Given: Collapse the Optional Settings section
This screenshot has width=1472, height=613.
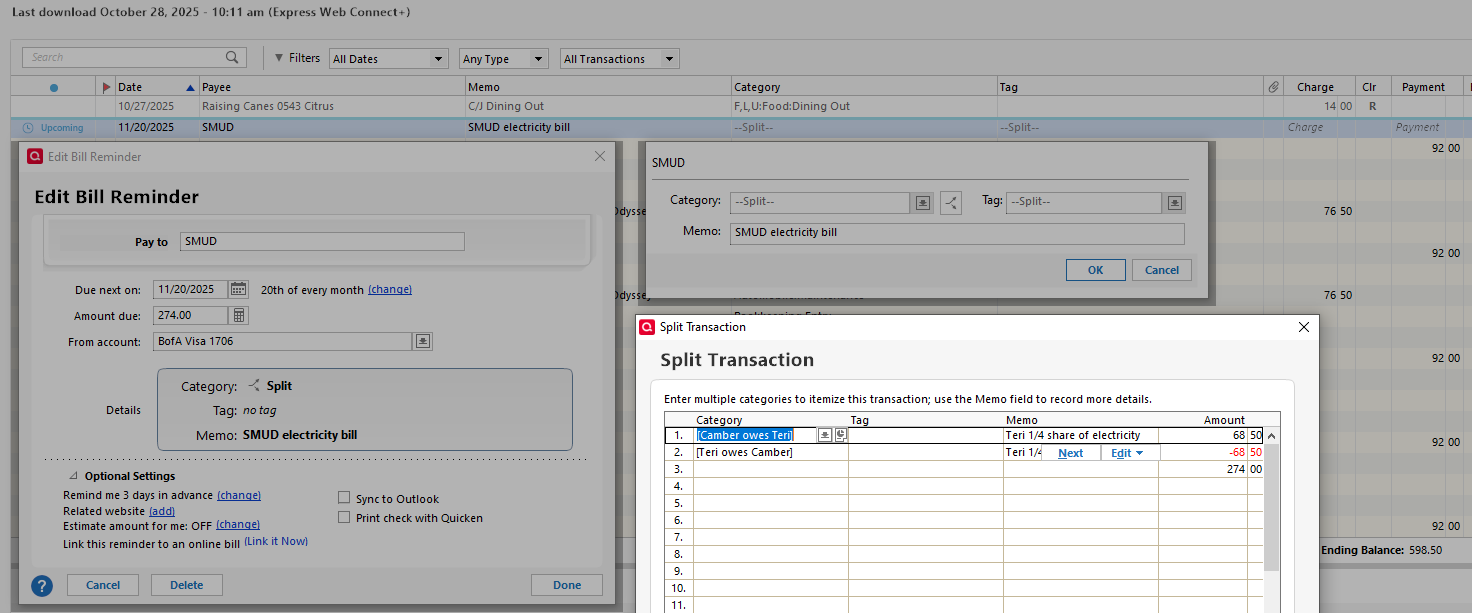Looking at the screenshot, I should (73, 476).
